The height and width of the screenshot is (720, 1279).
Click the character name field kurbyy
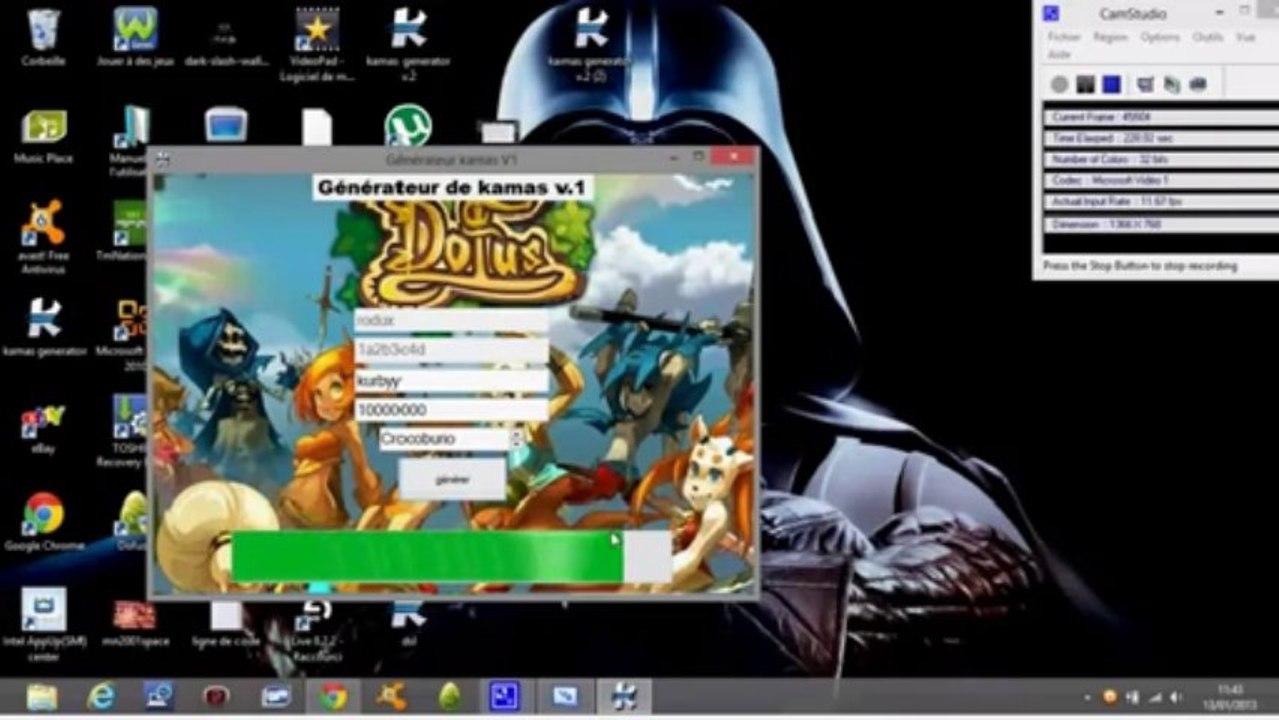(x=451, y=381)
